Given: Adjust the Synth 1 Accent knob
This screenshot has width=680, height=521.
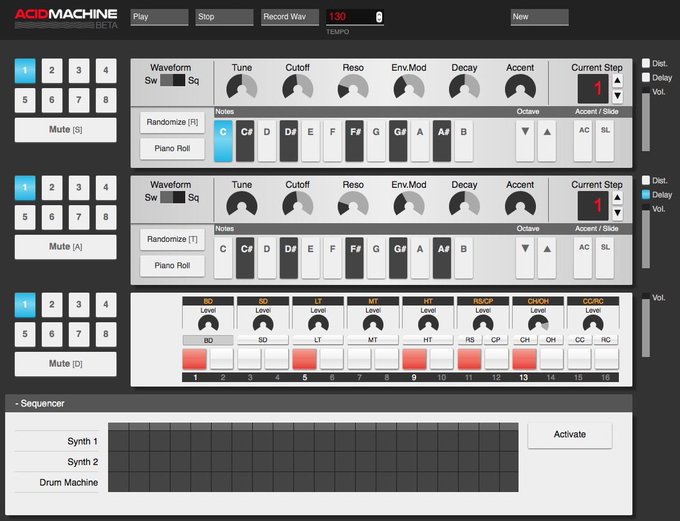Looking at the screenshot, I should click(520, 86).
